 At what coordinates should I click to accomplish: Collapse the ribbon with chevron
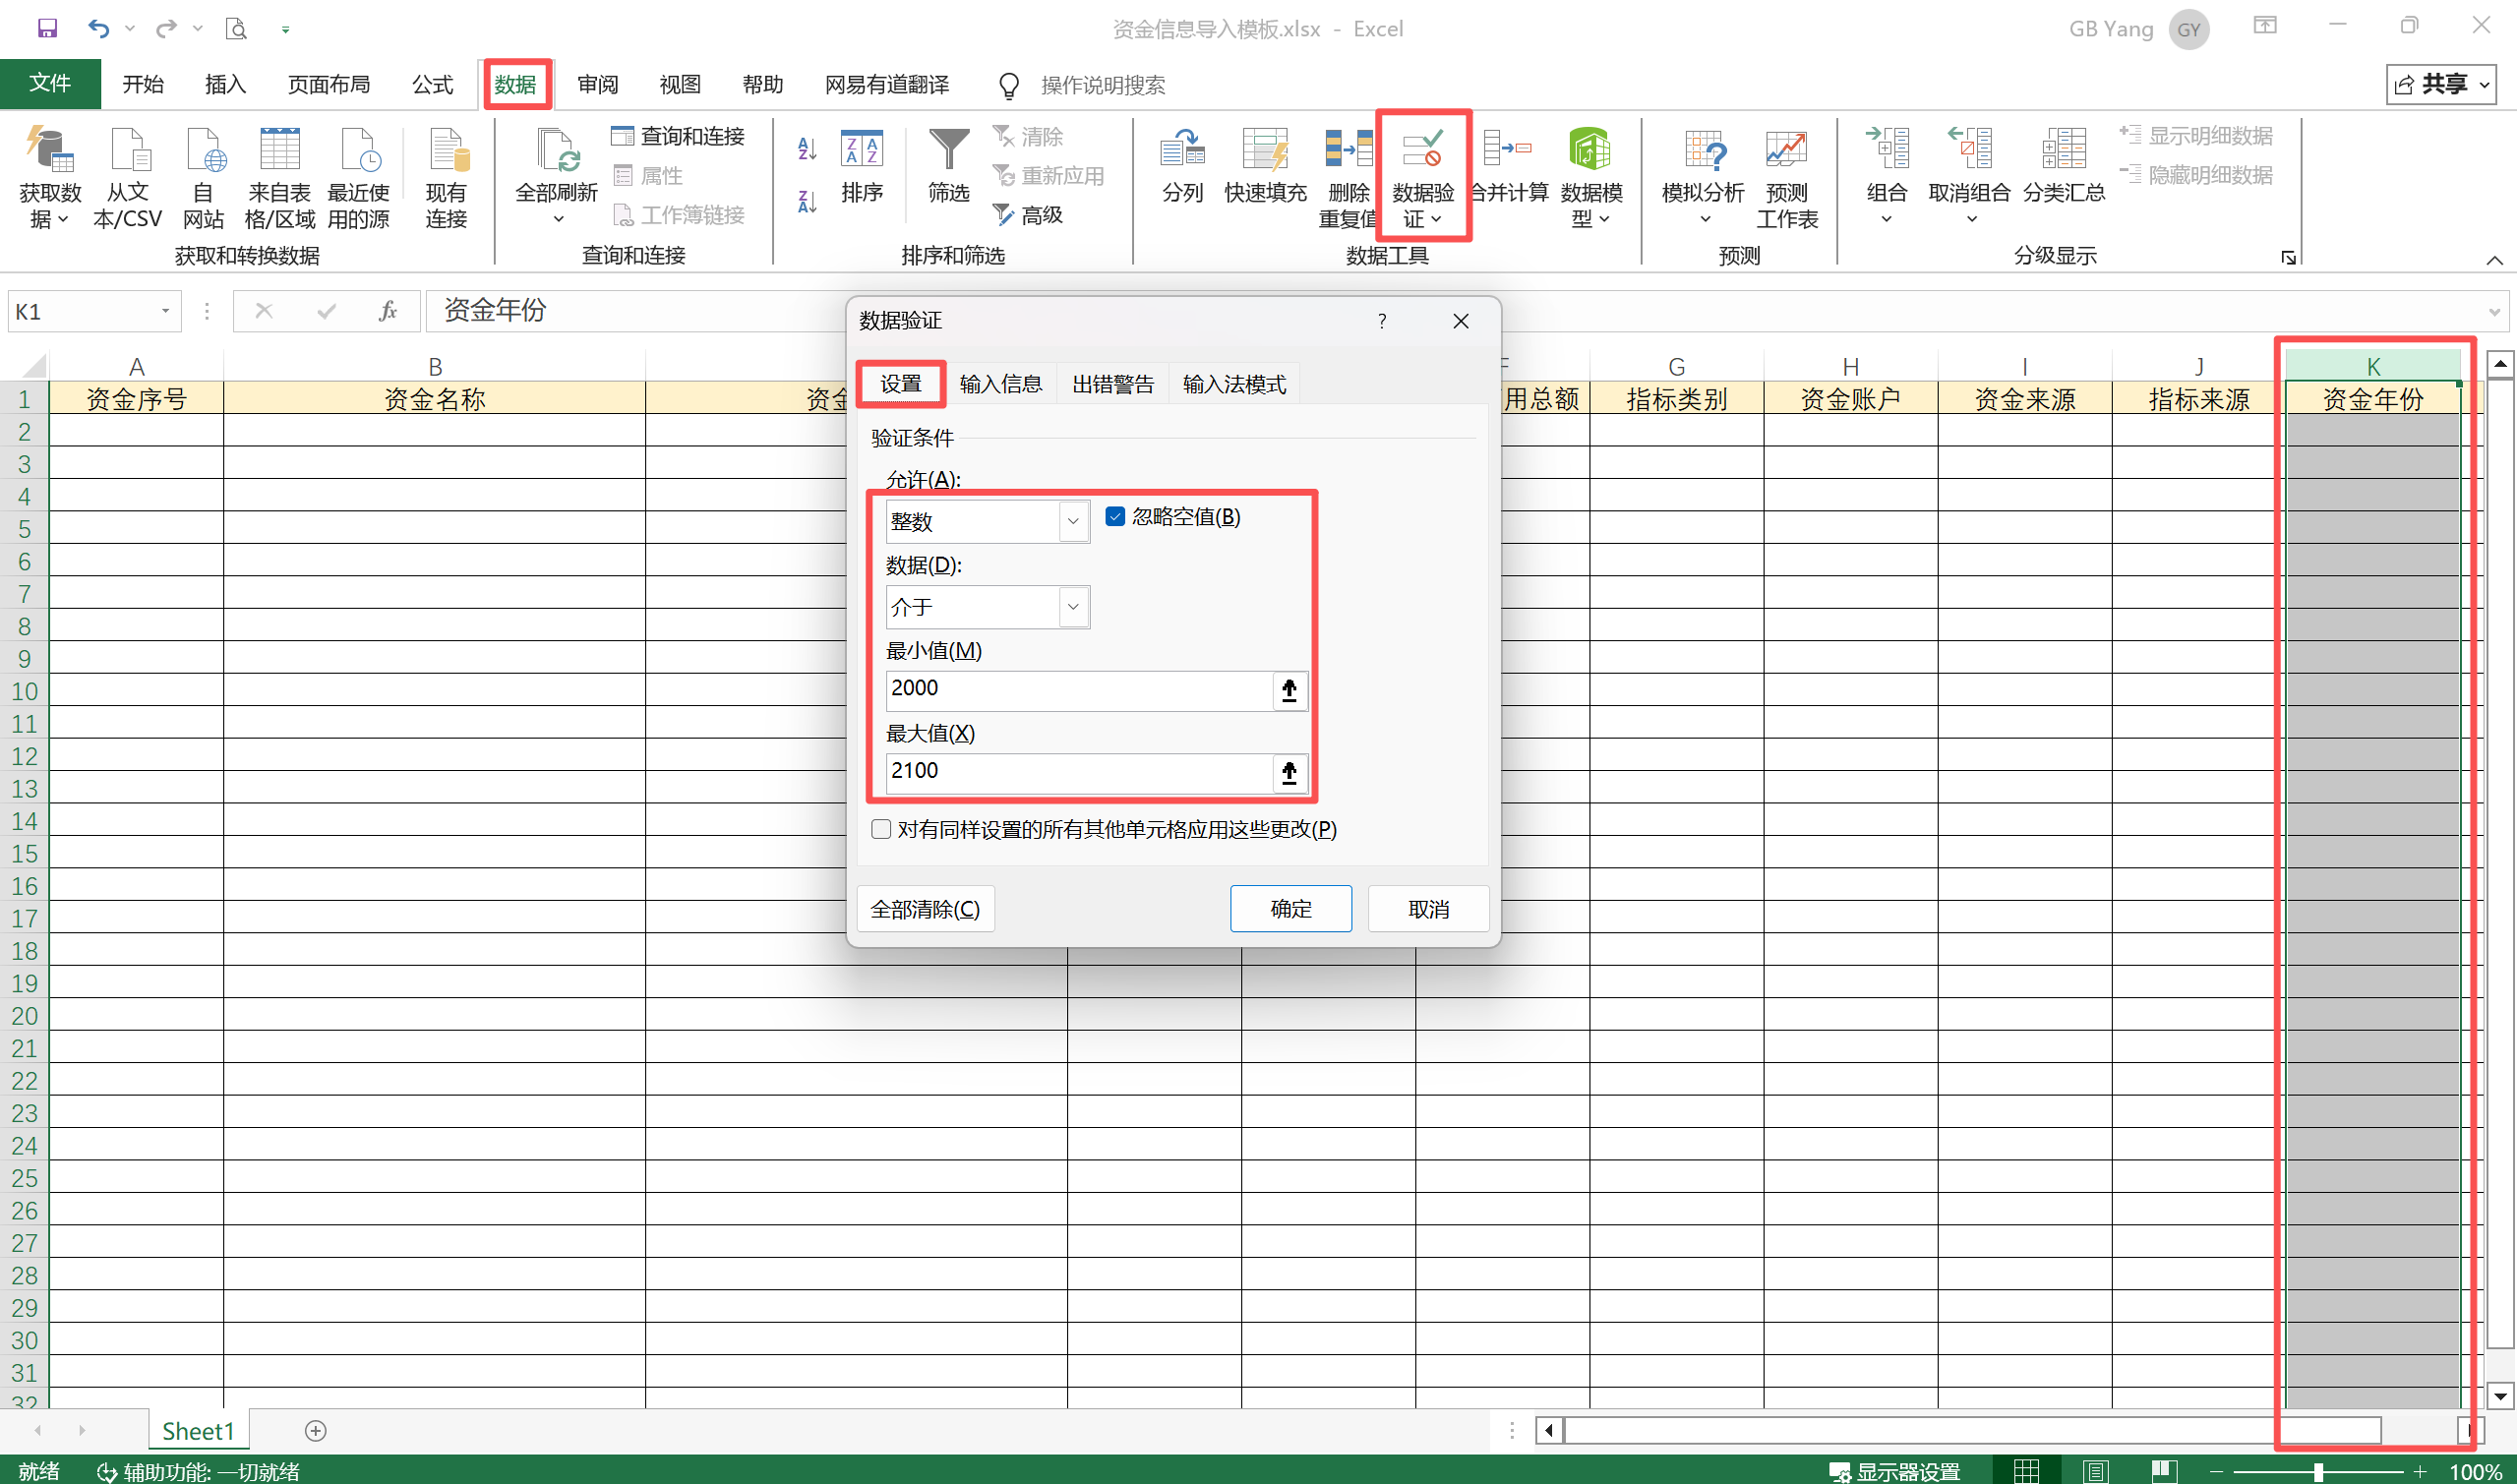click(2494, 260)
